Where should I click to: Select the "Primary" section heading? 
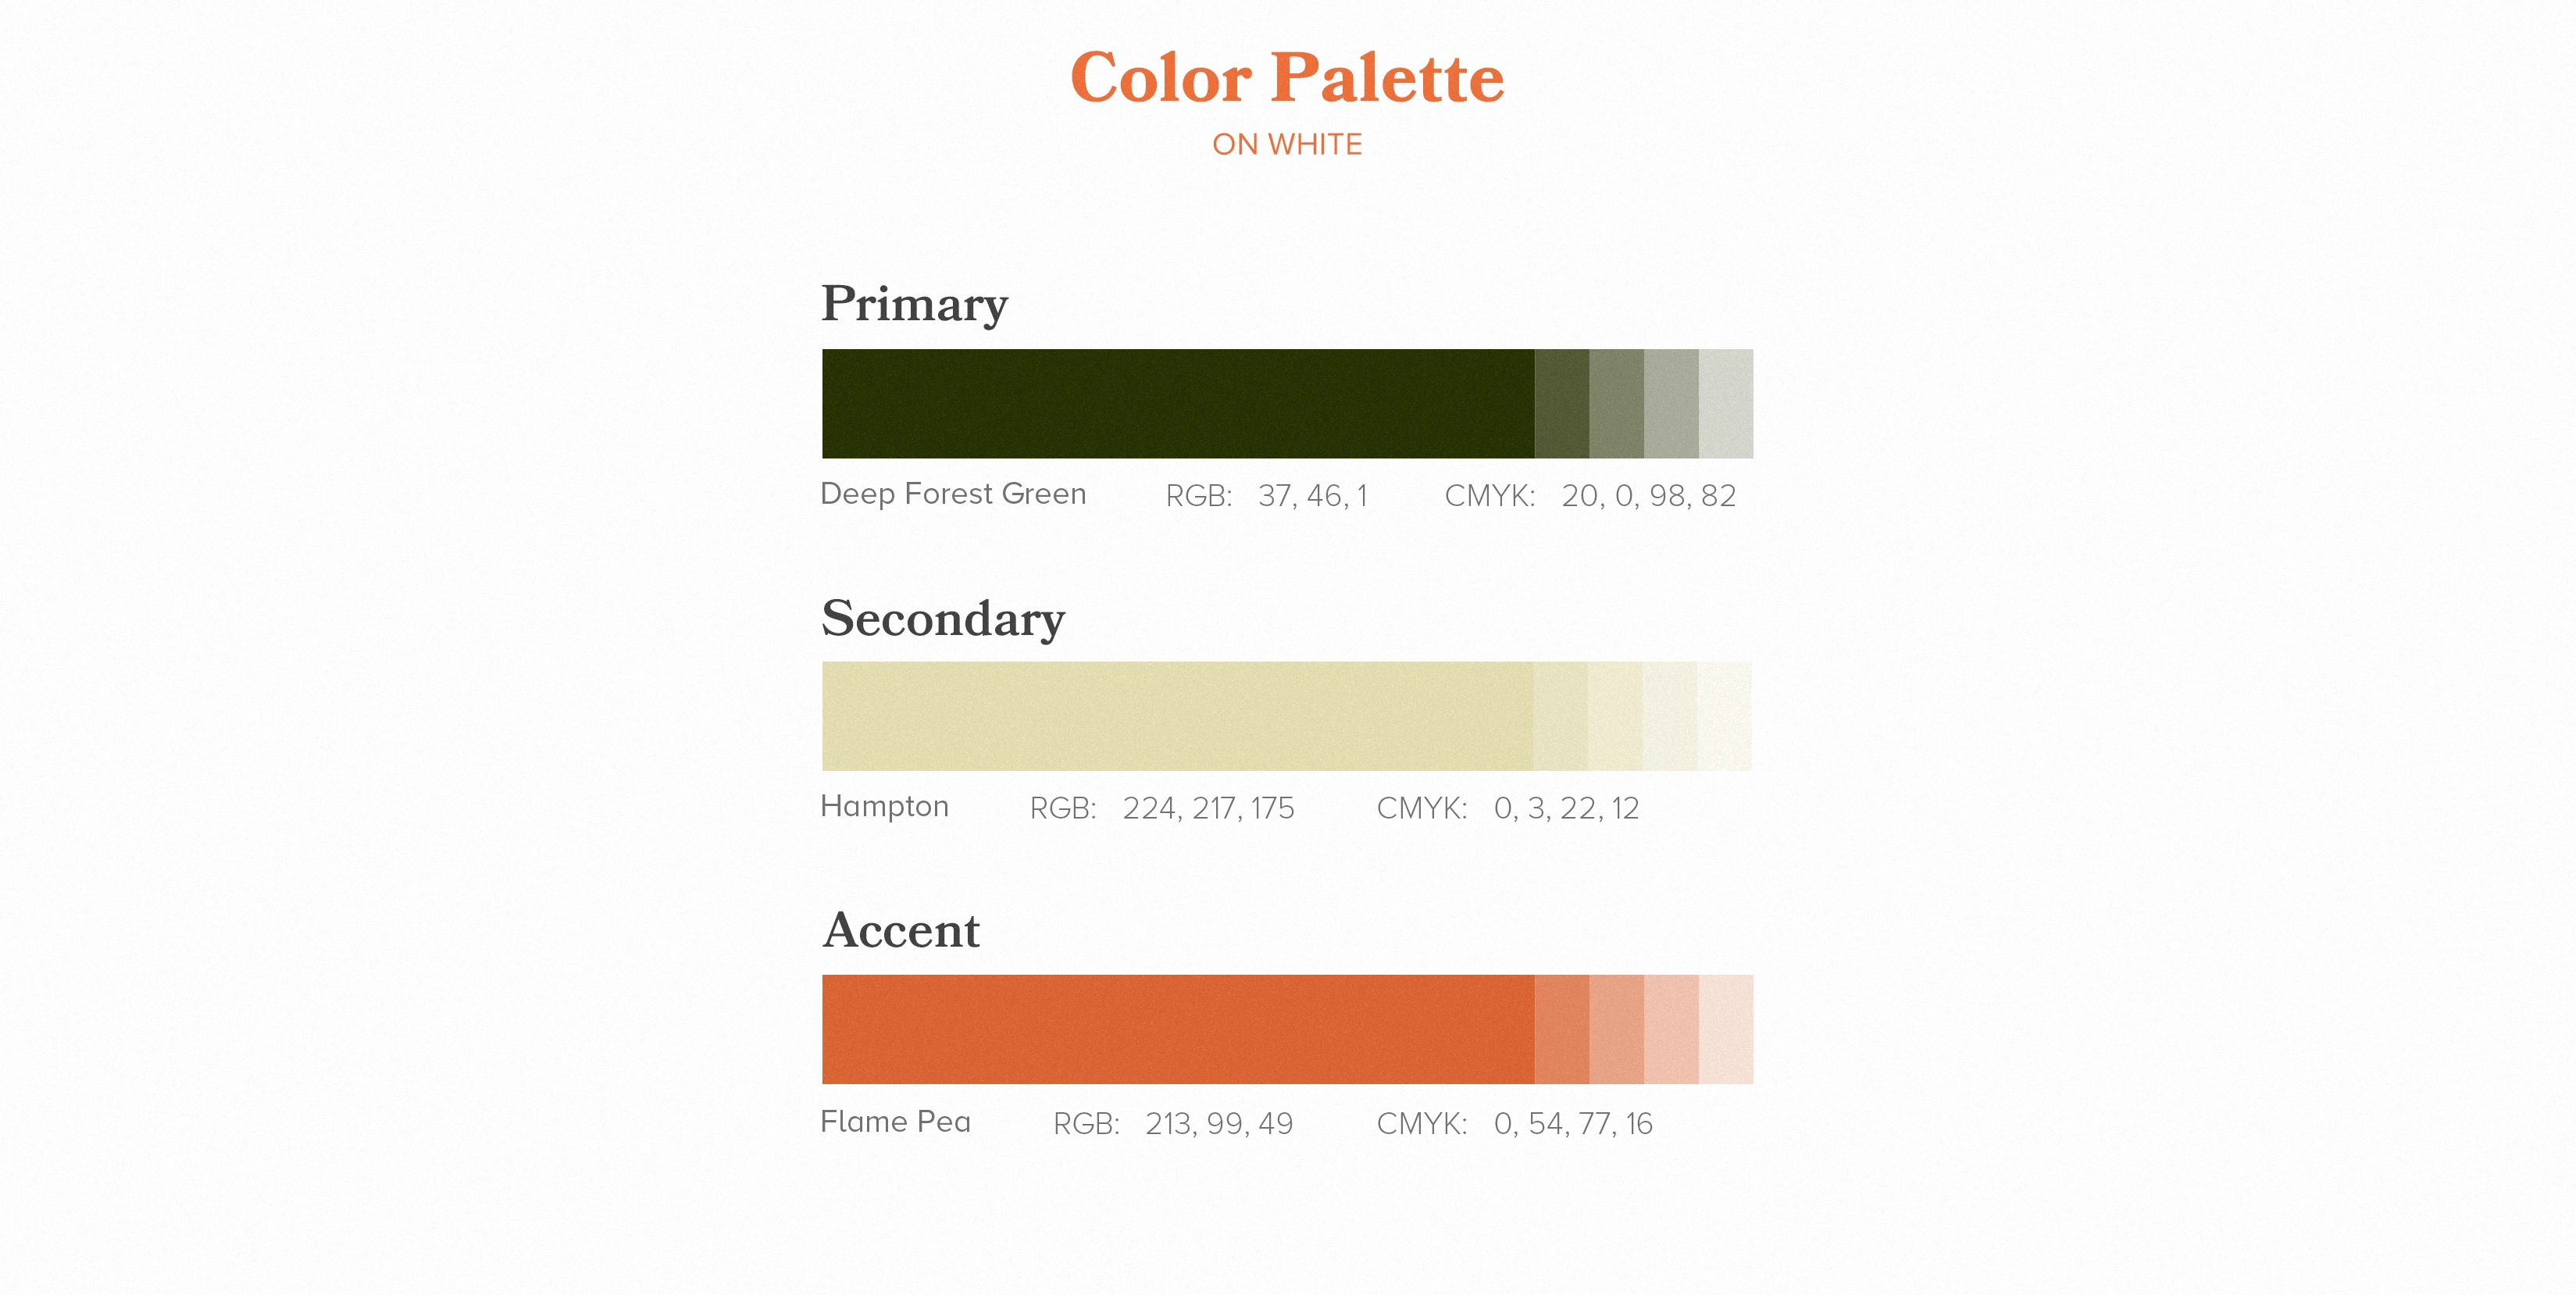pos(914,304)
